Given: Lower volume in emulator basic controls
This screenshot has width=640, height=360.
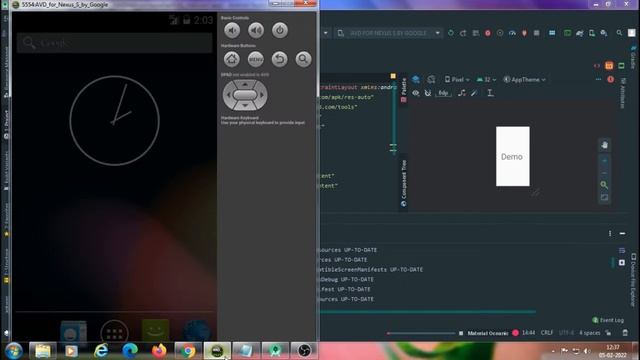Looking at the screenshot, I should point(232,30).
